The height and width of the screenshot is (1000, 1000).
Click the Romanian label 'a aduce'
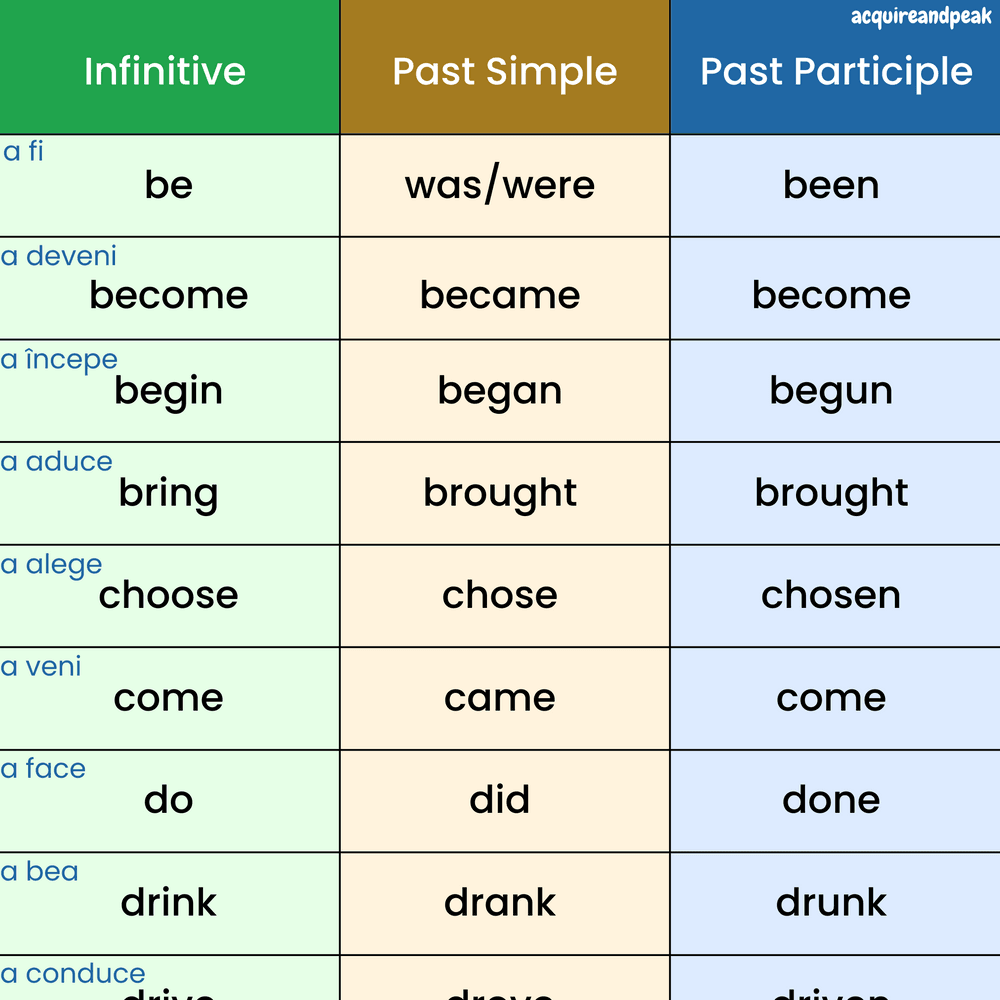(57, 462)
